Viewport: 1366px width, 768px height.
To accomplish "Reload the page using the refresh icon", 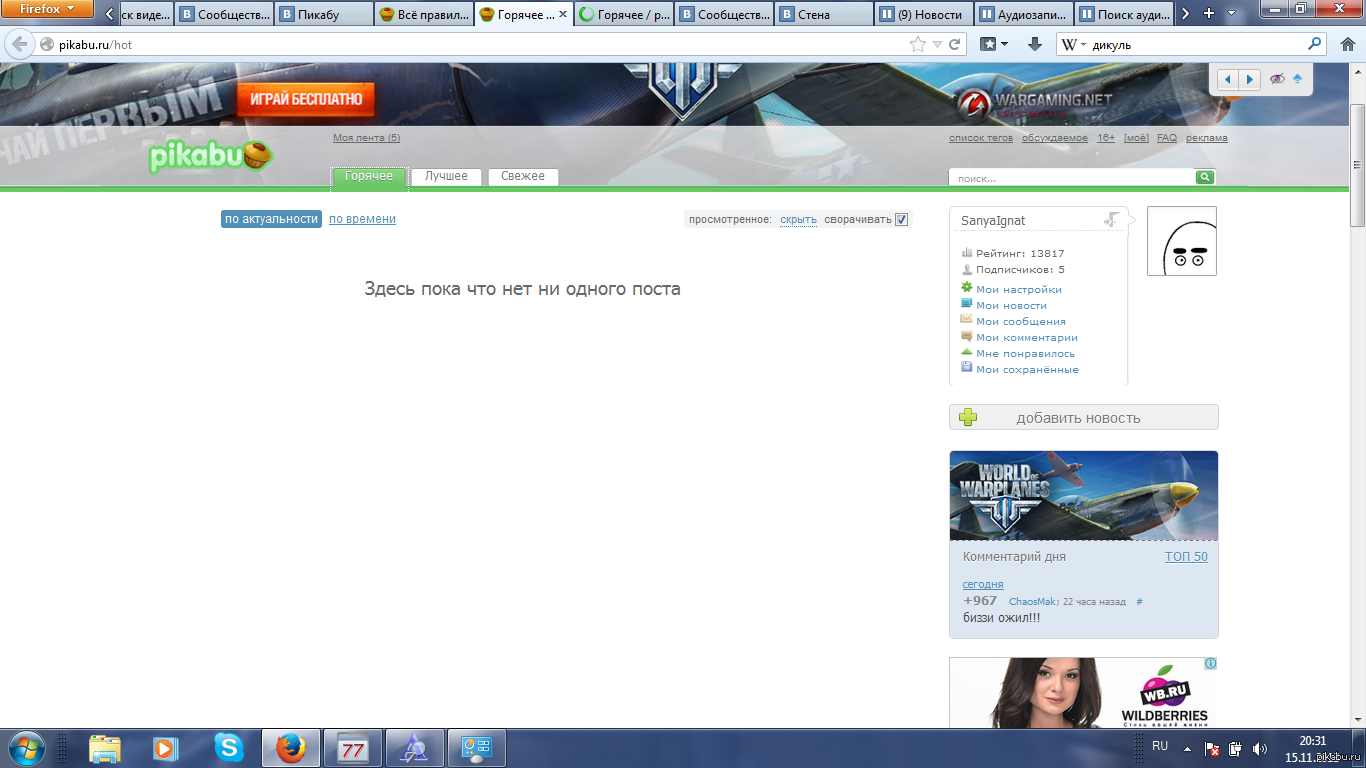I will (955, 44).
